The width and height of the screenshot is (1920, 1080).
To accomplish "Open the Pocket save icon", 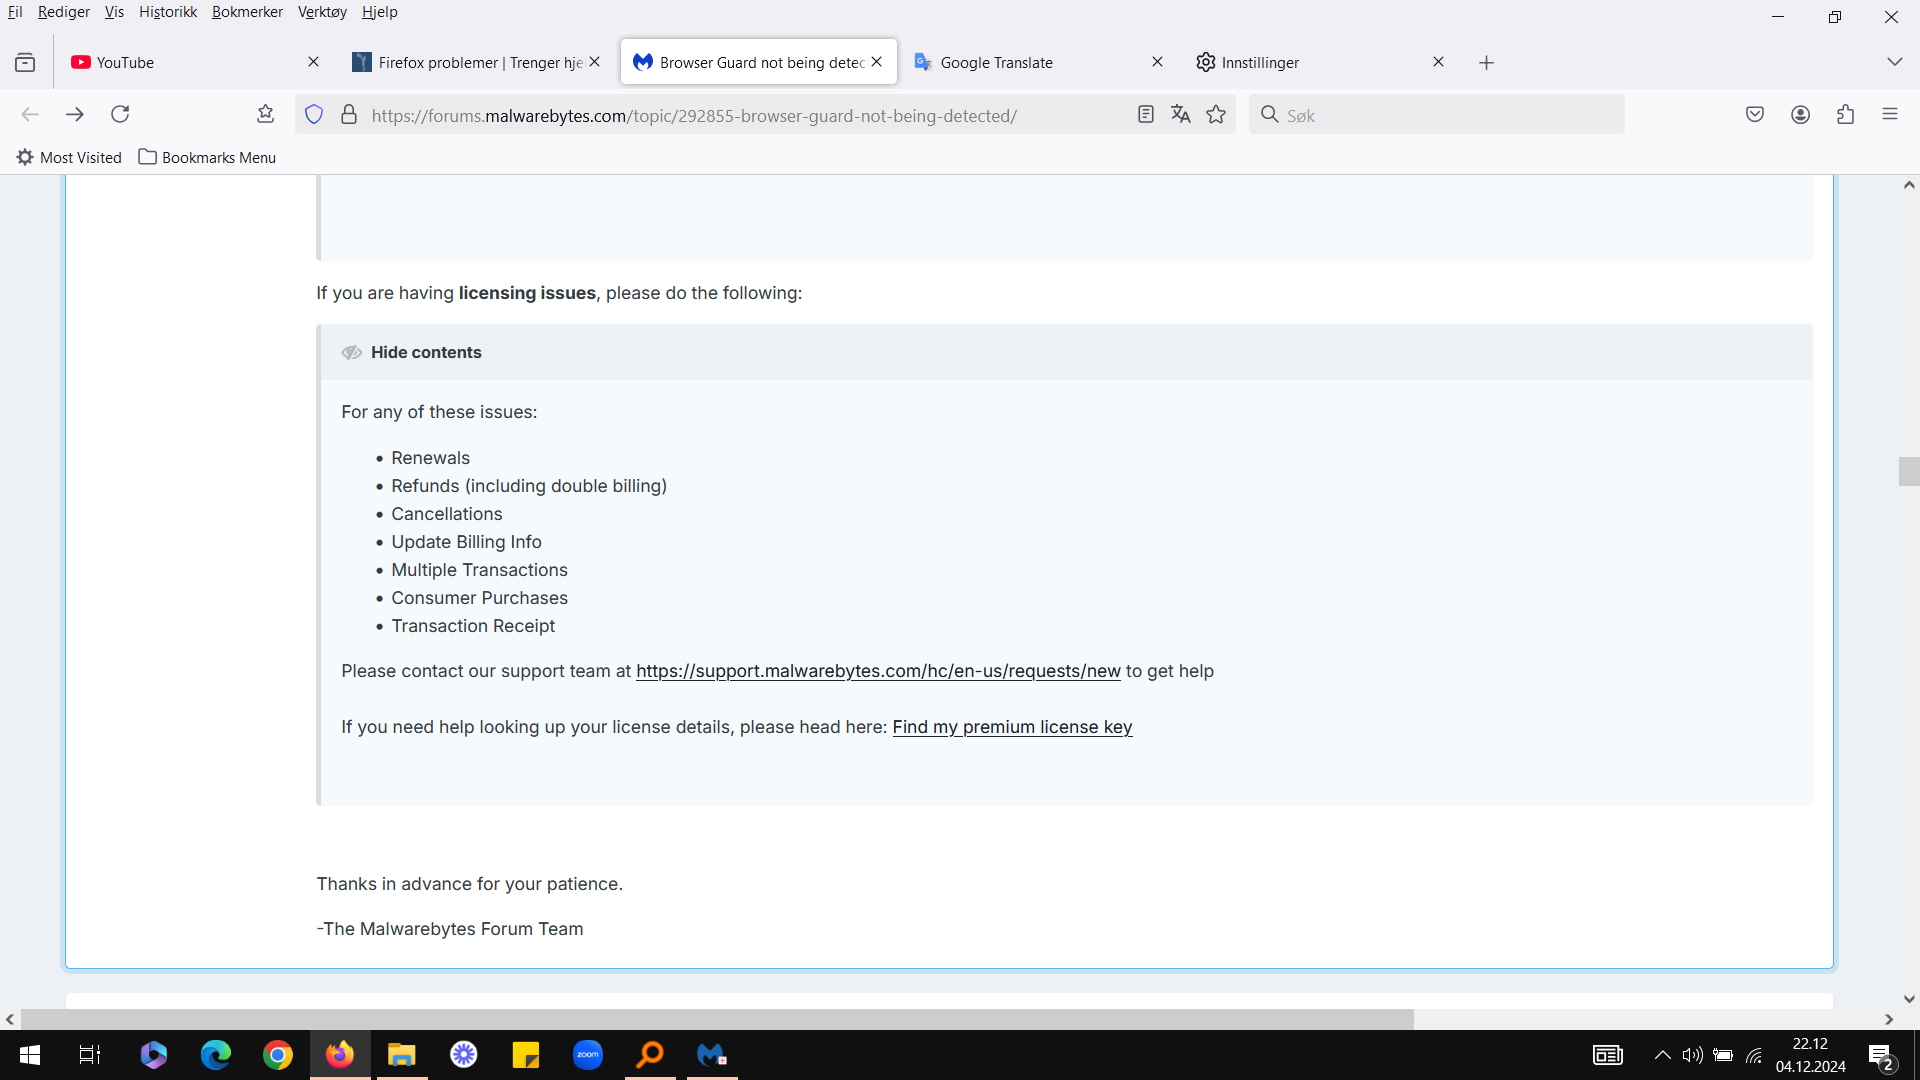I will (1755, 115).
